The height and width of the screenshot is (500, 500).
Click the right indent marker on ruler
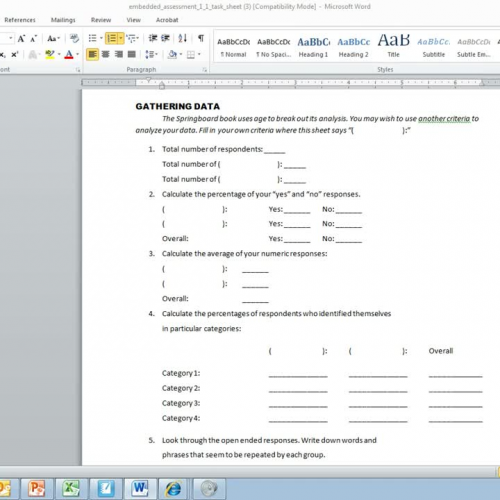pos(482,83)
